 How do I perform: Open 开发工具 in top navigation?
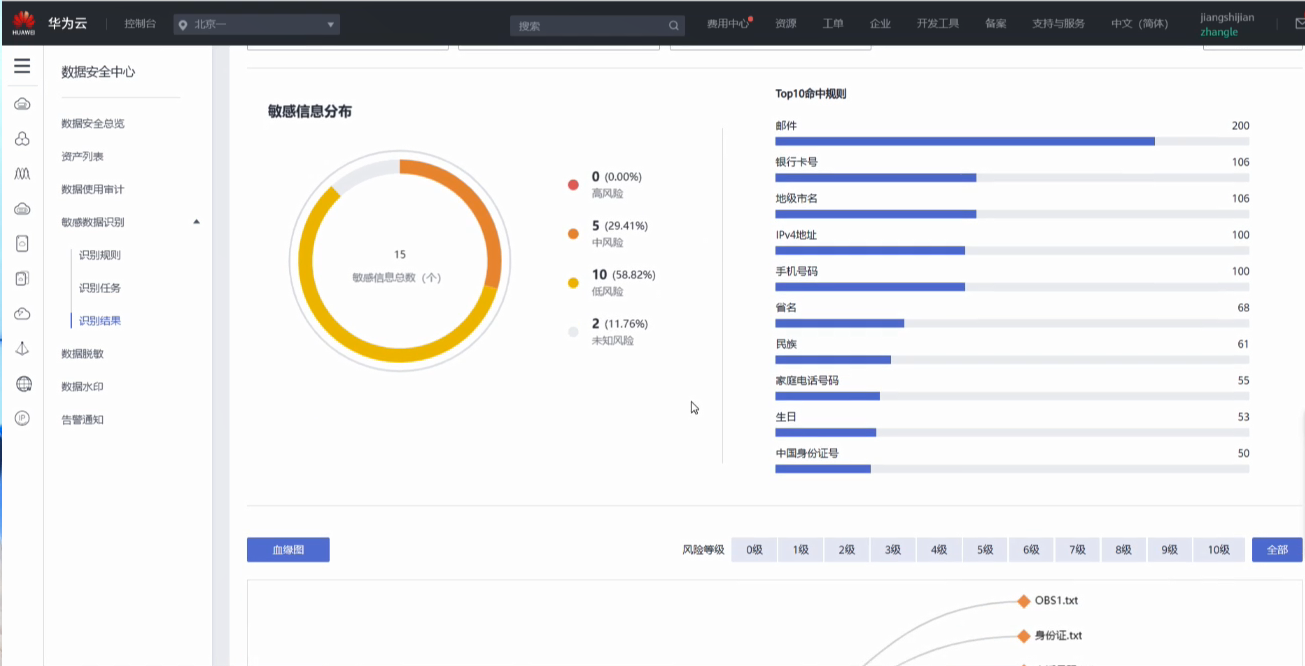938,24
